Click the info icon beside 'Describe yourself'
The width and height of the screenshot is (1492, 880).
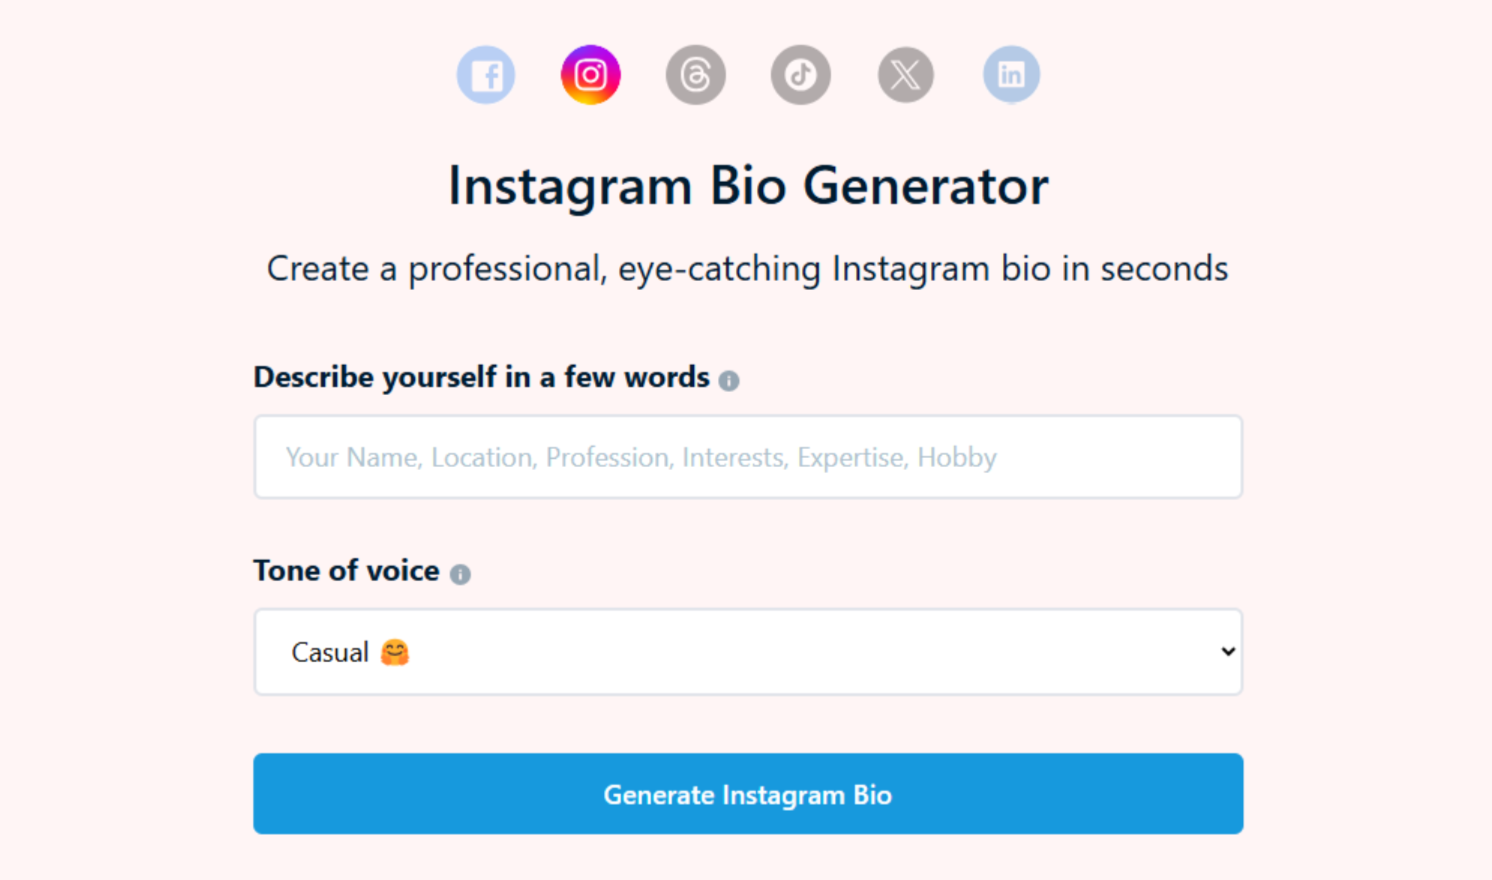[730, 379]
